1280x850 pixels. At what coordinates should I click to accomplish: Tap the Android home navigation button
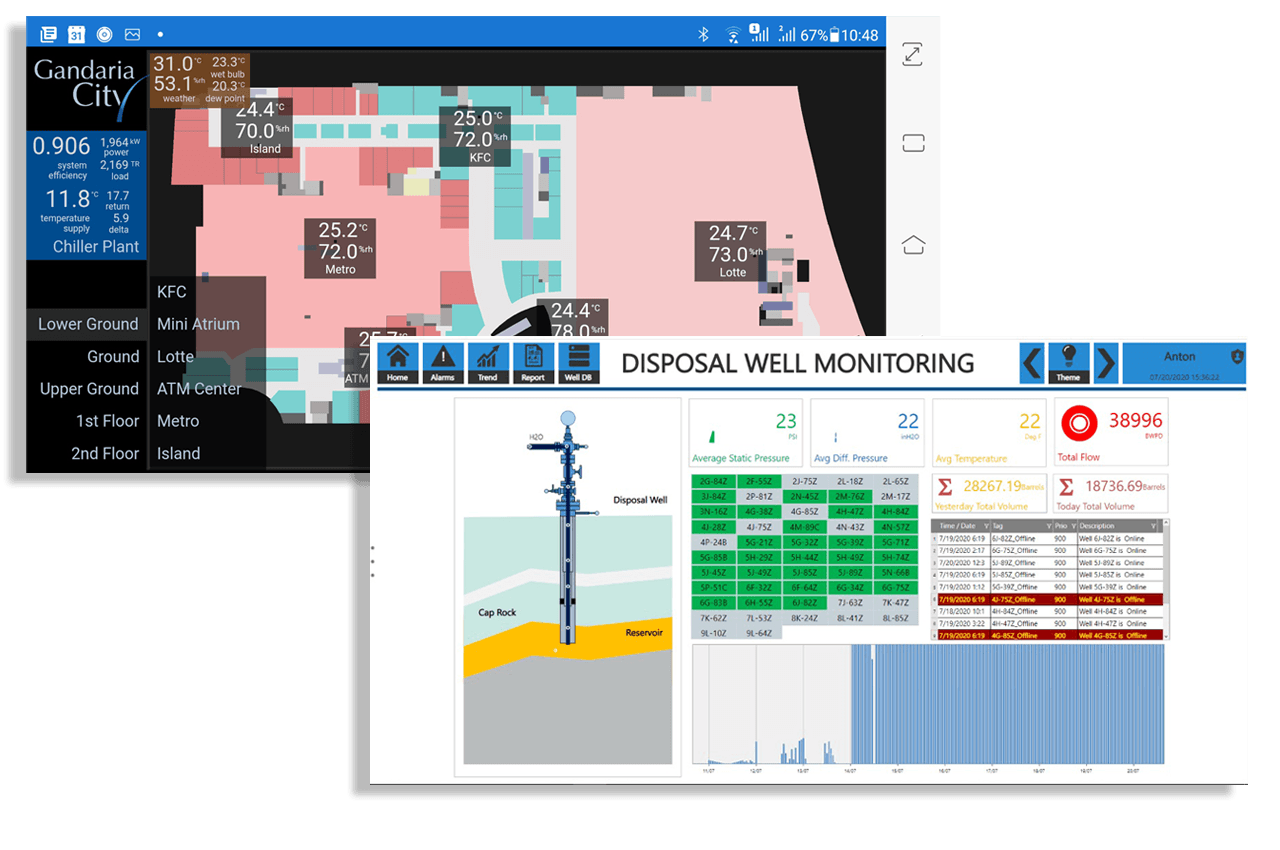(x=913, y=245)
